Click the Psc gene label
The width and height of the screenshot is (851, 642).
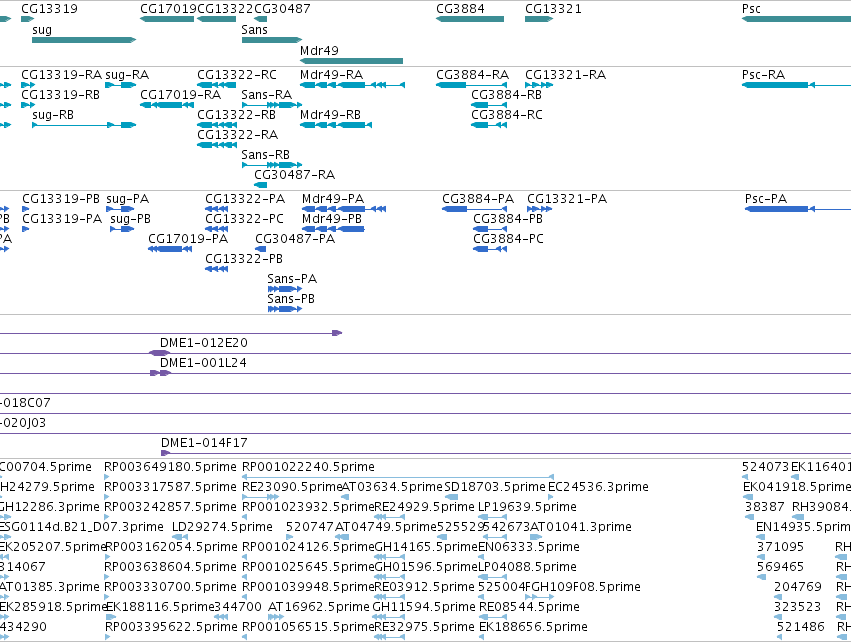pos(751,9)
